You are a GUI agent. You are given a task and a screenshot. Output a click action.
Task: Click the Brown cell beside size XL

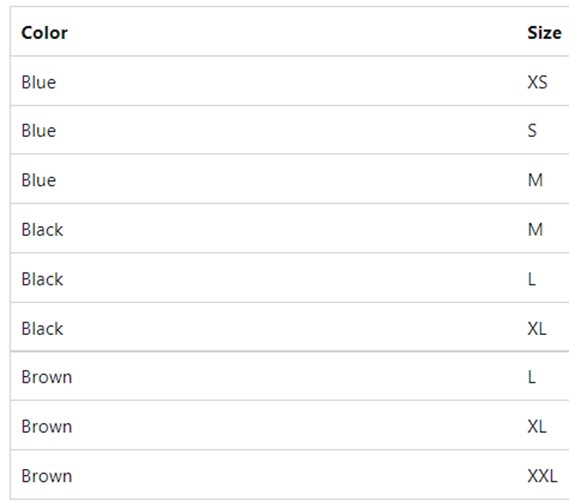(46, 426)
